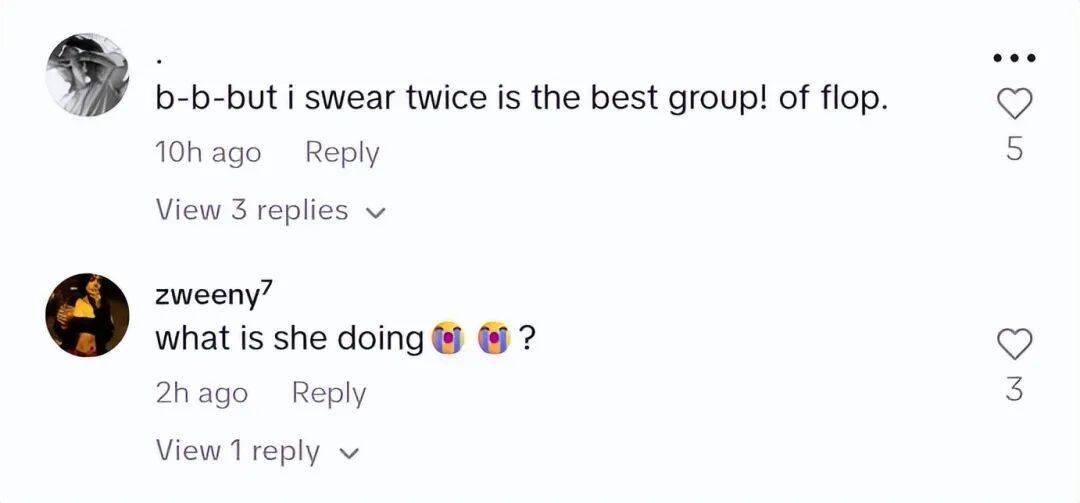Reply to zweeny's comment
The width and height of the screenshot is (1080, 503).
[x=328, y=394]
